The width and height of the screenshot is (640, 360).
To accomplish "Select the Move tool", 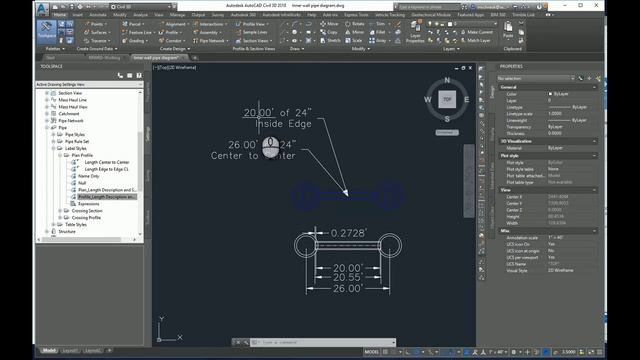I will coord(329,24).
